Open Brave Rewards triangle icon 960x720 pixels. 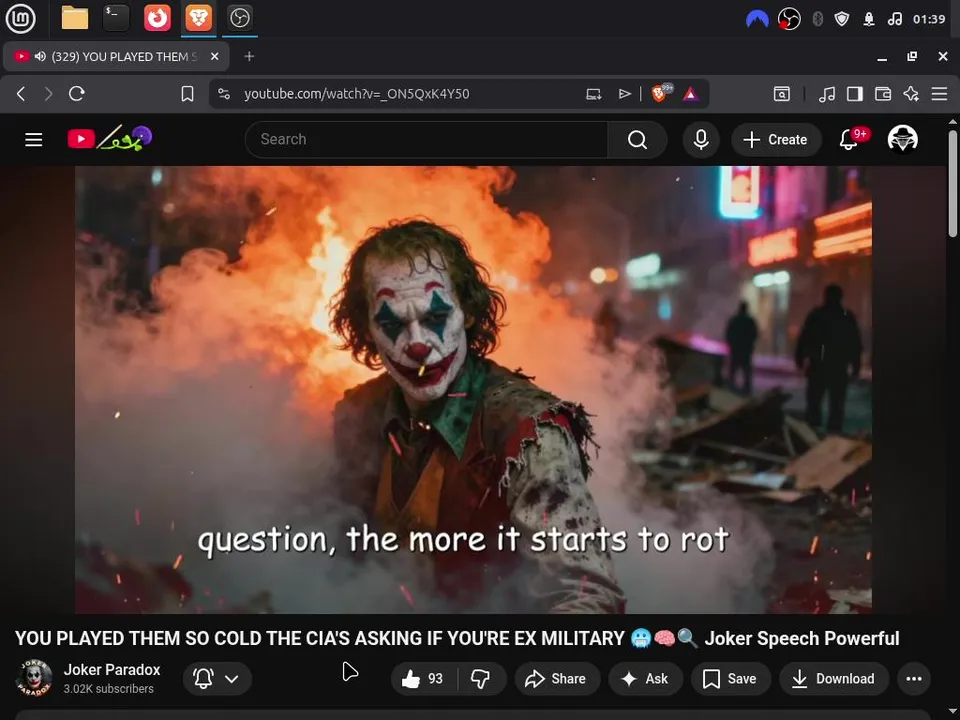(x=691, y=94)
